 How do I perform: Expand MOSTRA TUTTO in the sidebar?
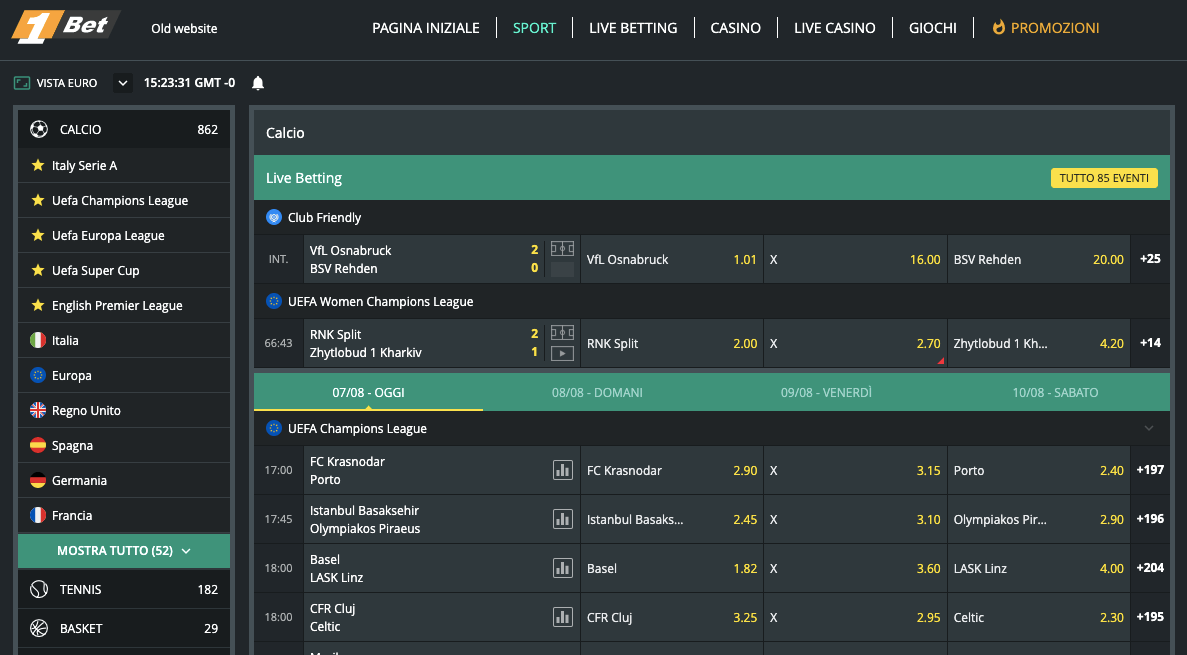[123, 550]
